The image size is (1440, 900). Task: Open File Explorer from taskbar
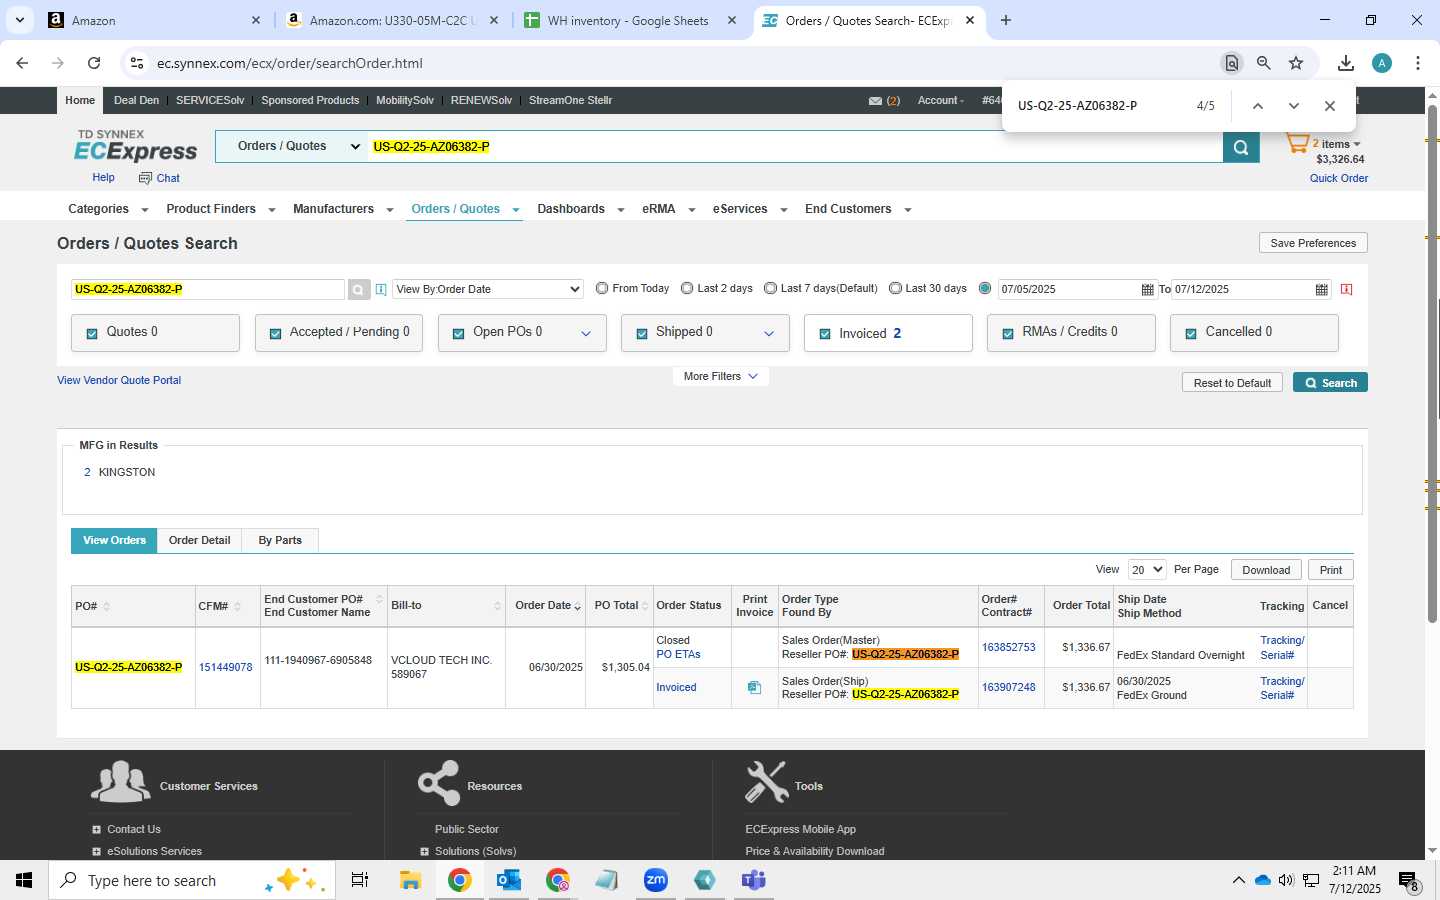point(410,880)
